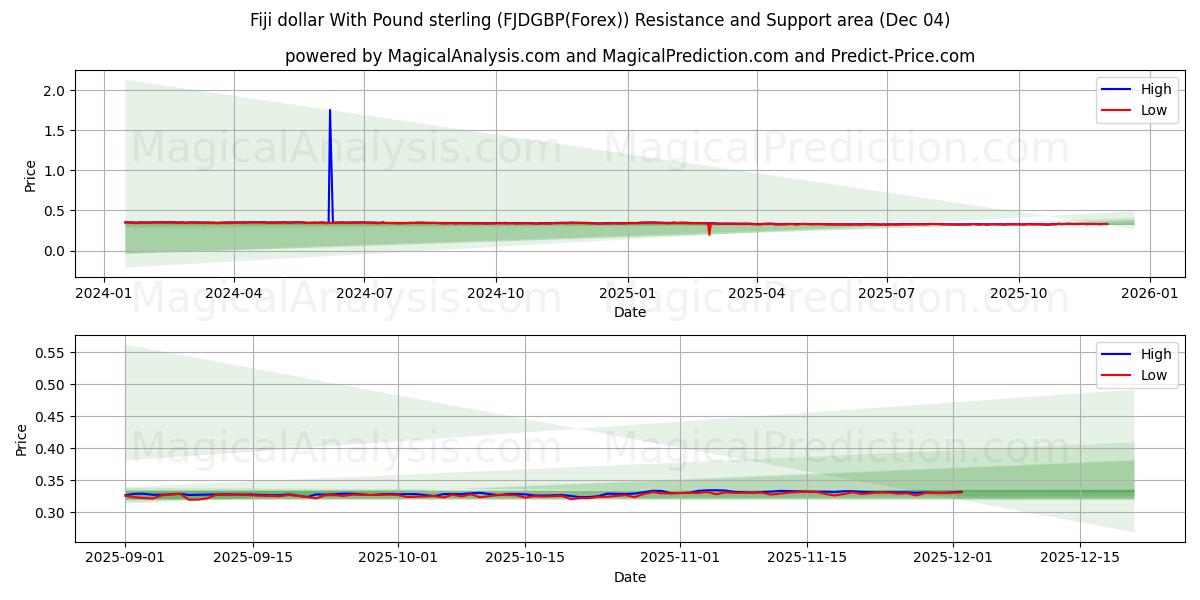The width and height of the screenshot is (1200, 600).
Task: Click the red downward spike near 2025-04
Action: point(709,232)
